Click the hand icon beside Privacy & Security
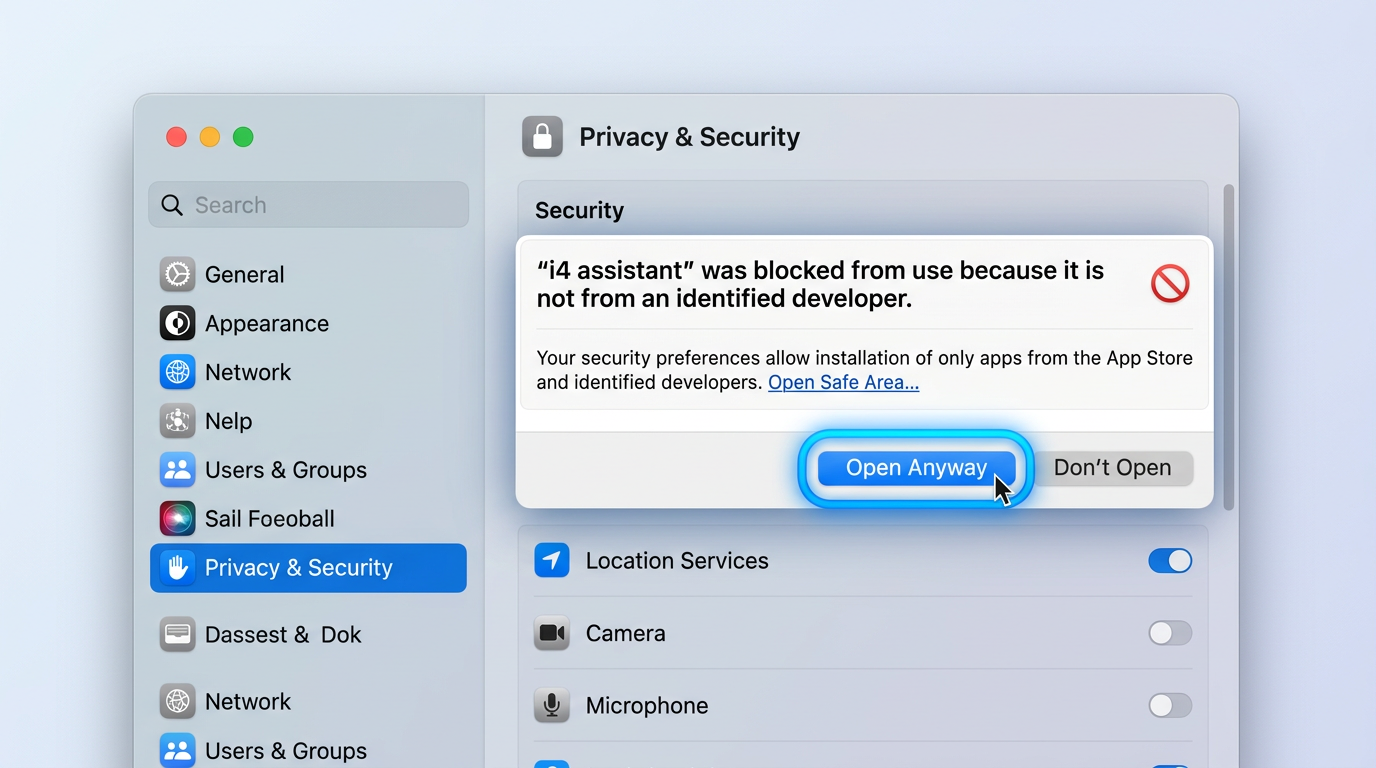Screen dimensions: 1376x768 177,568
